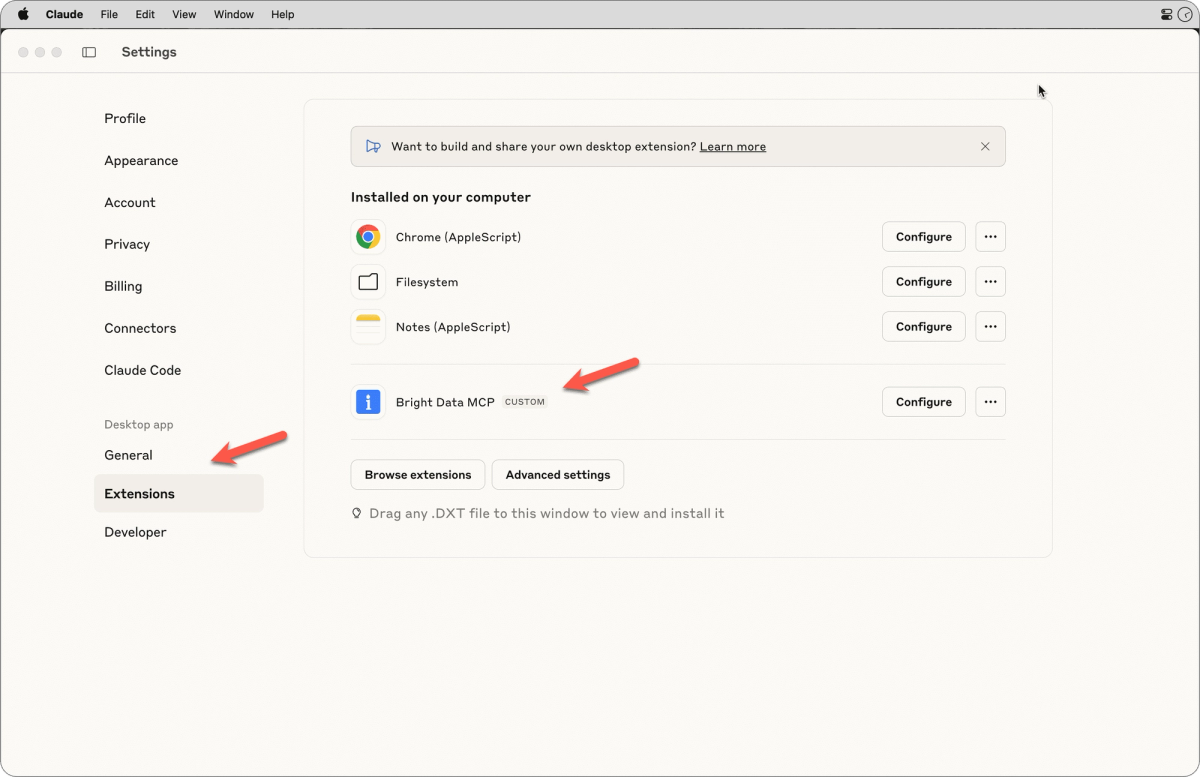
Task: Toggle the sidebar panel icon
Action: 89,52
